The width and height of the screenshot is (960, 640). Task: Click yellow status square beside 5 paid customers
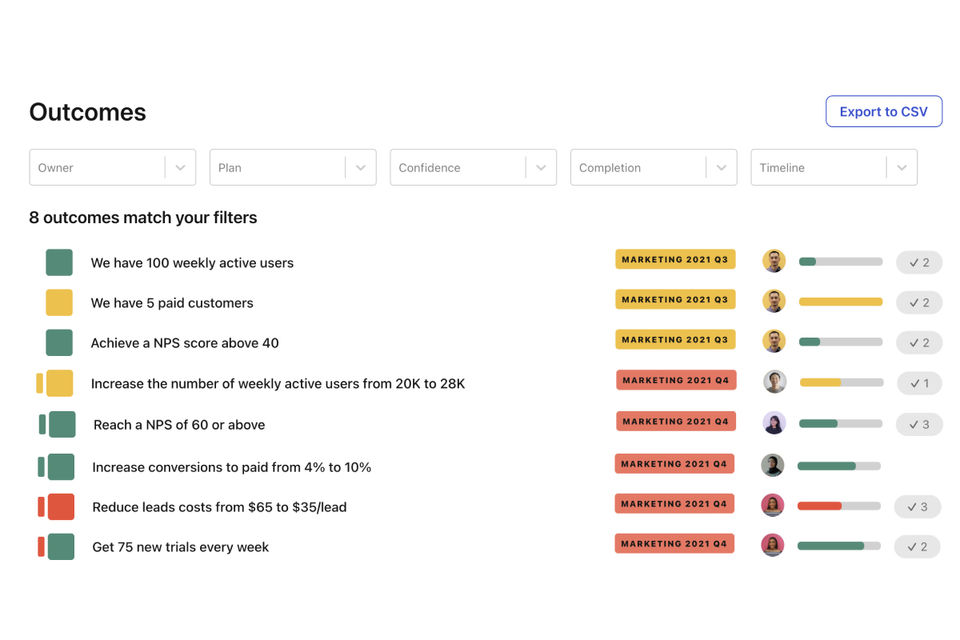[x=59, y=303]
